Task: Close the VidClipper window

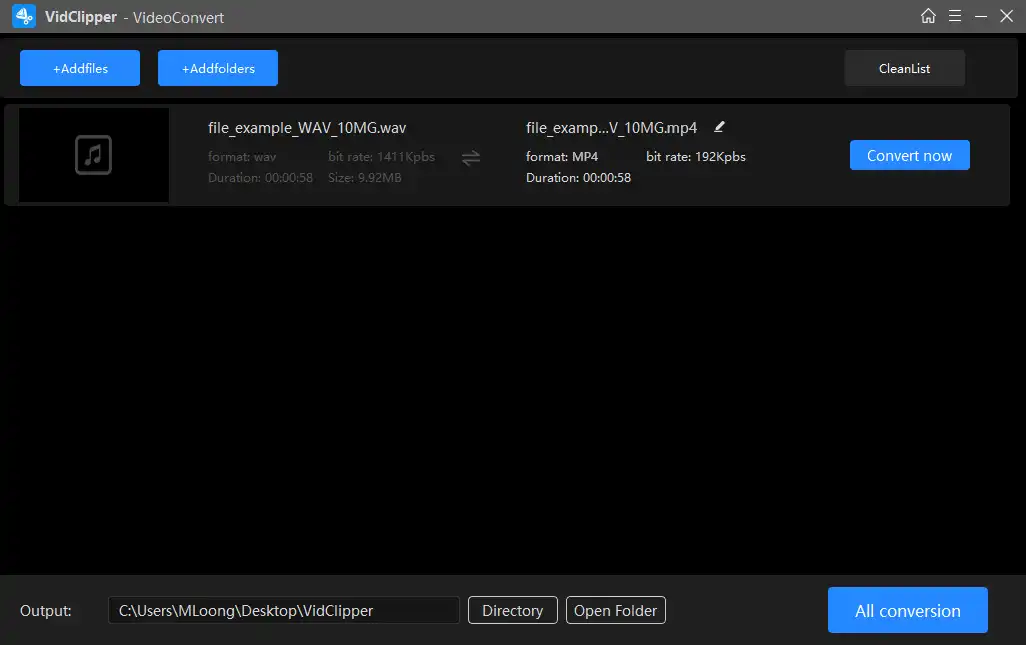Action: tap(1006, 16)
